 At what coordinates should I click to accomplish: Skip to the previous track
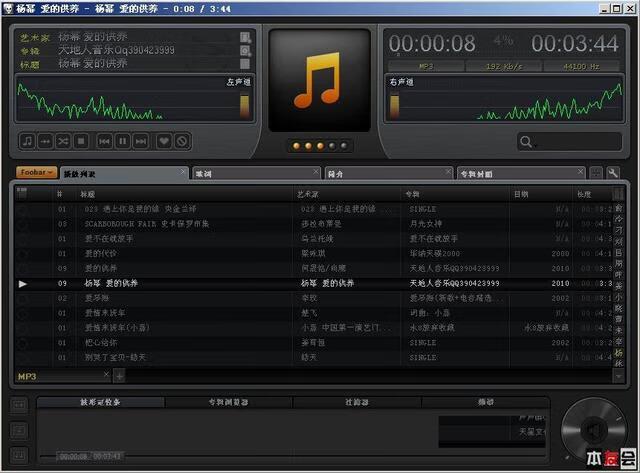point(104,141)
